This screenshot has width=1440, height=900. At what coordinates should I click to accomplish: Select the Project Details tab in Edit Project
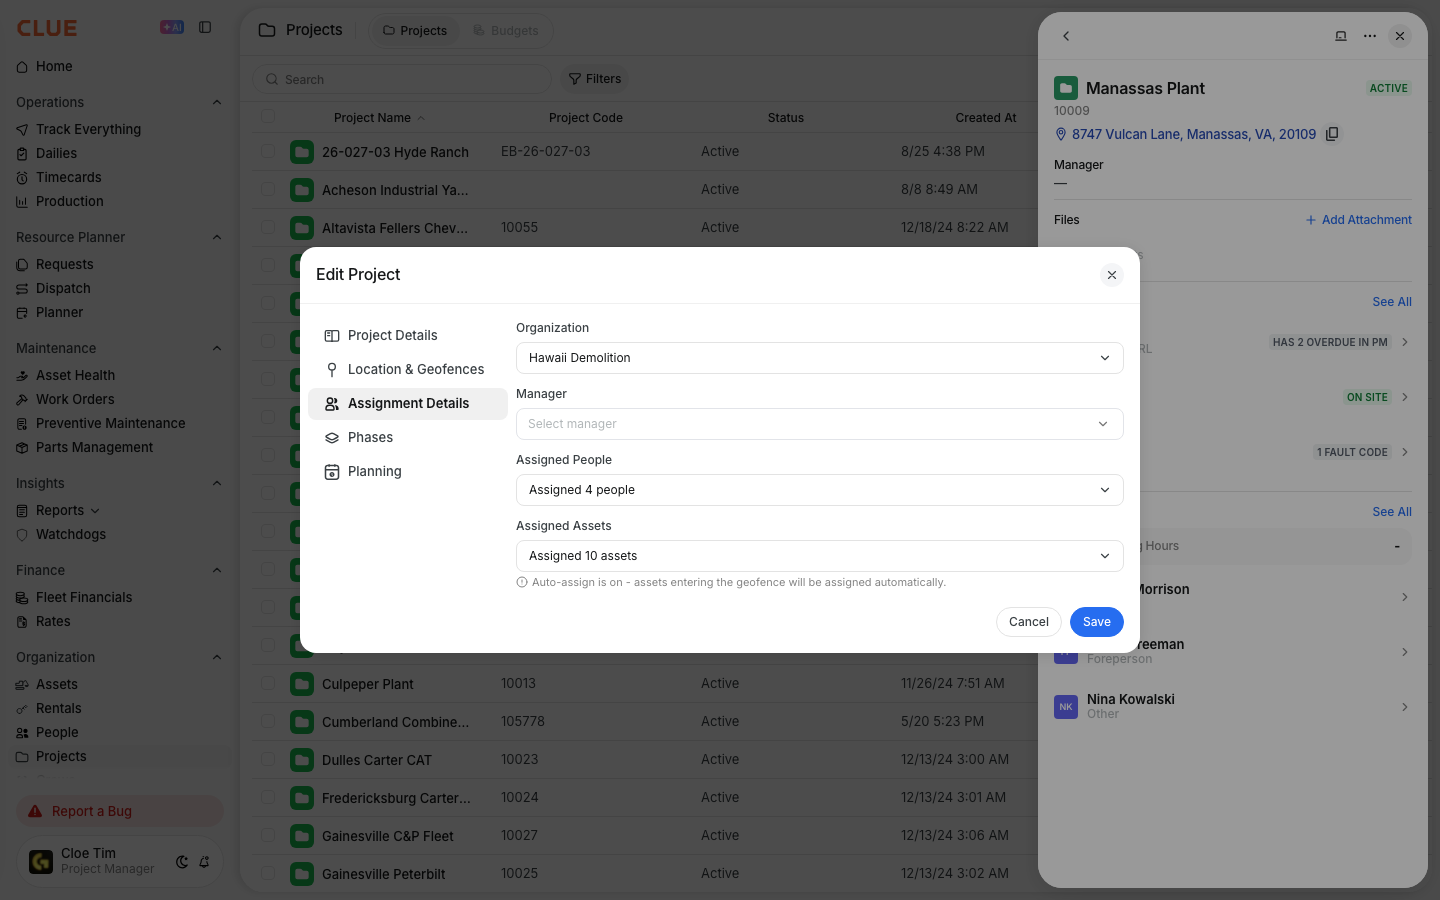pos(408,335)
